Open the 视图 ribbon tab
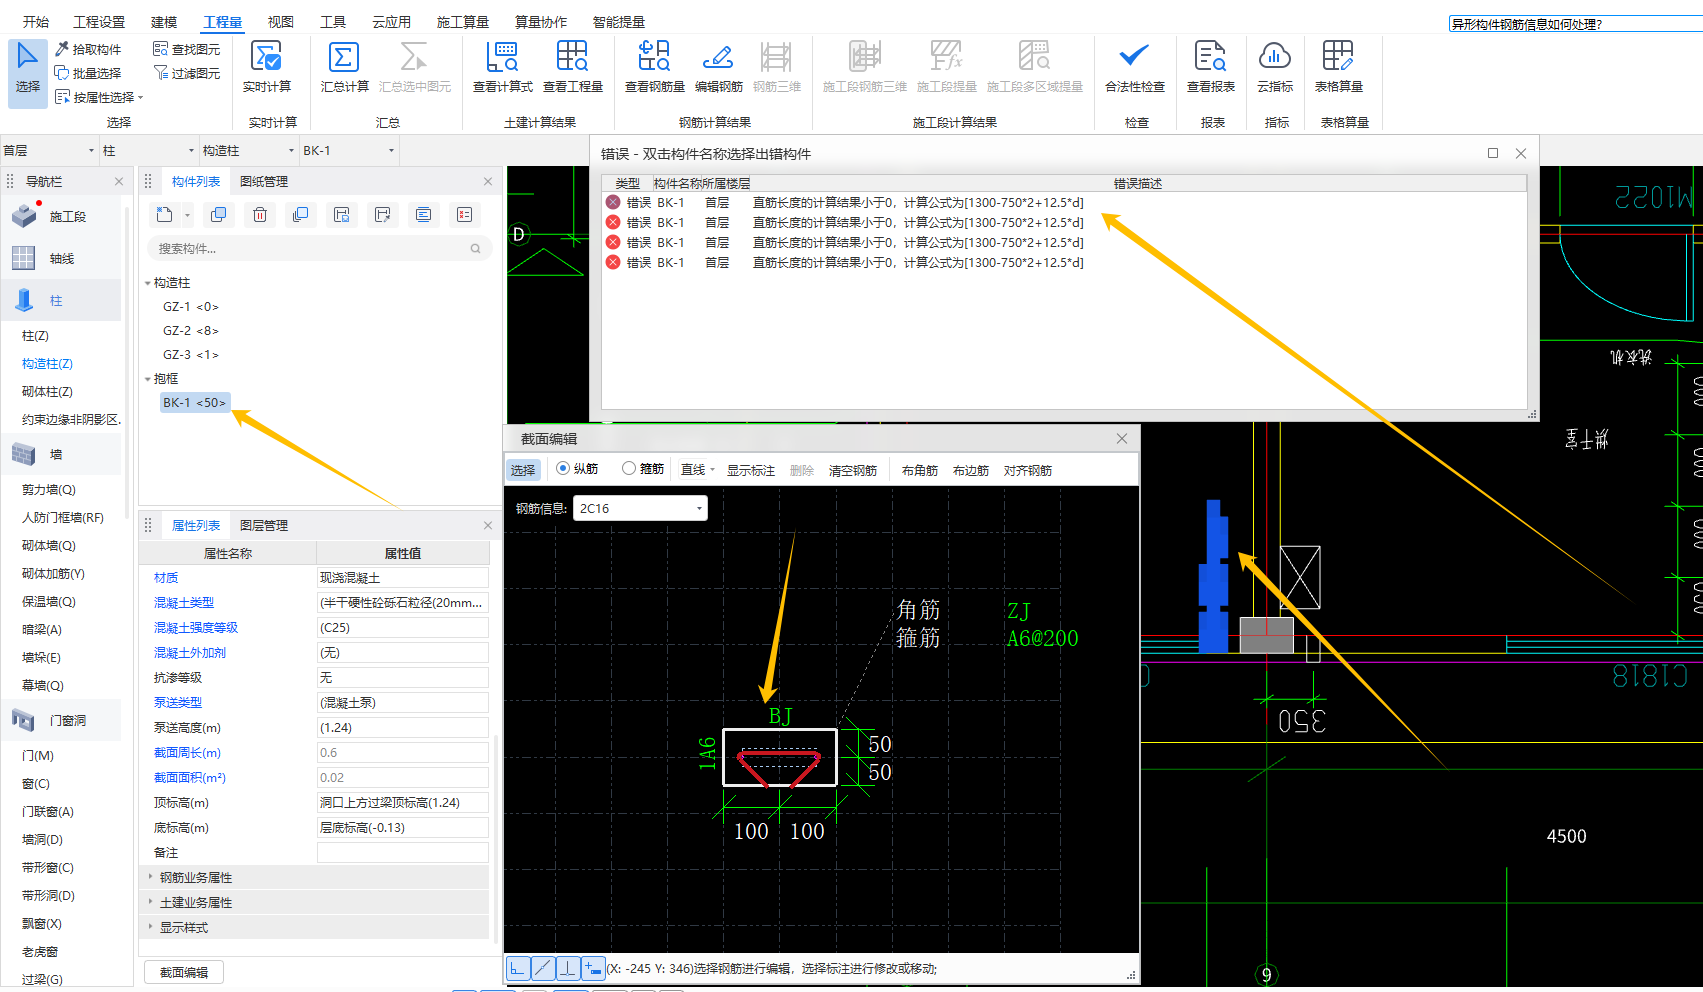This screenshot has height=992, width=1703. tap(281, 22)
